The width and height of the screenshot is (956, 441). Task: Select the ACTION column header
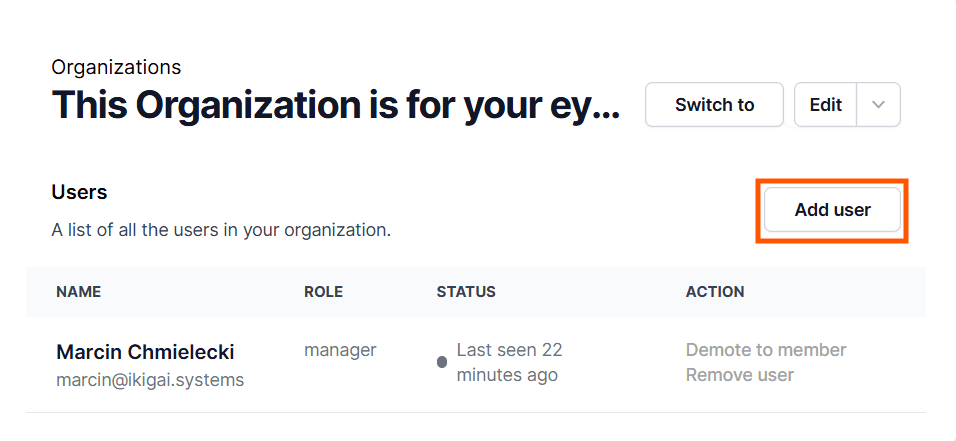pyautogui.click(x=714, y=292)
